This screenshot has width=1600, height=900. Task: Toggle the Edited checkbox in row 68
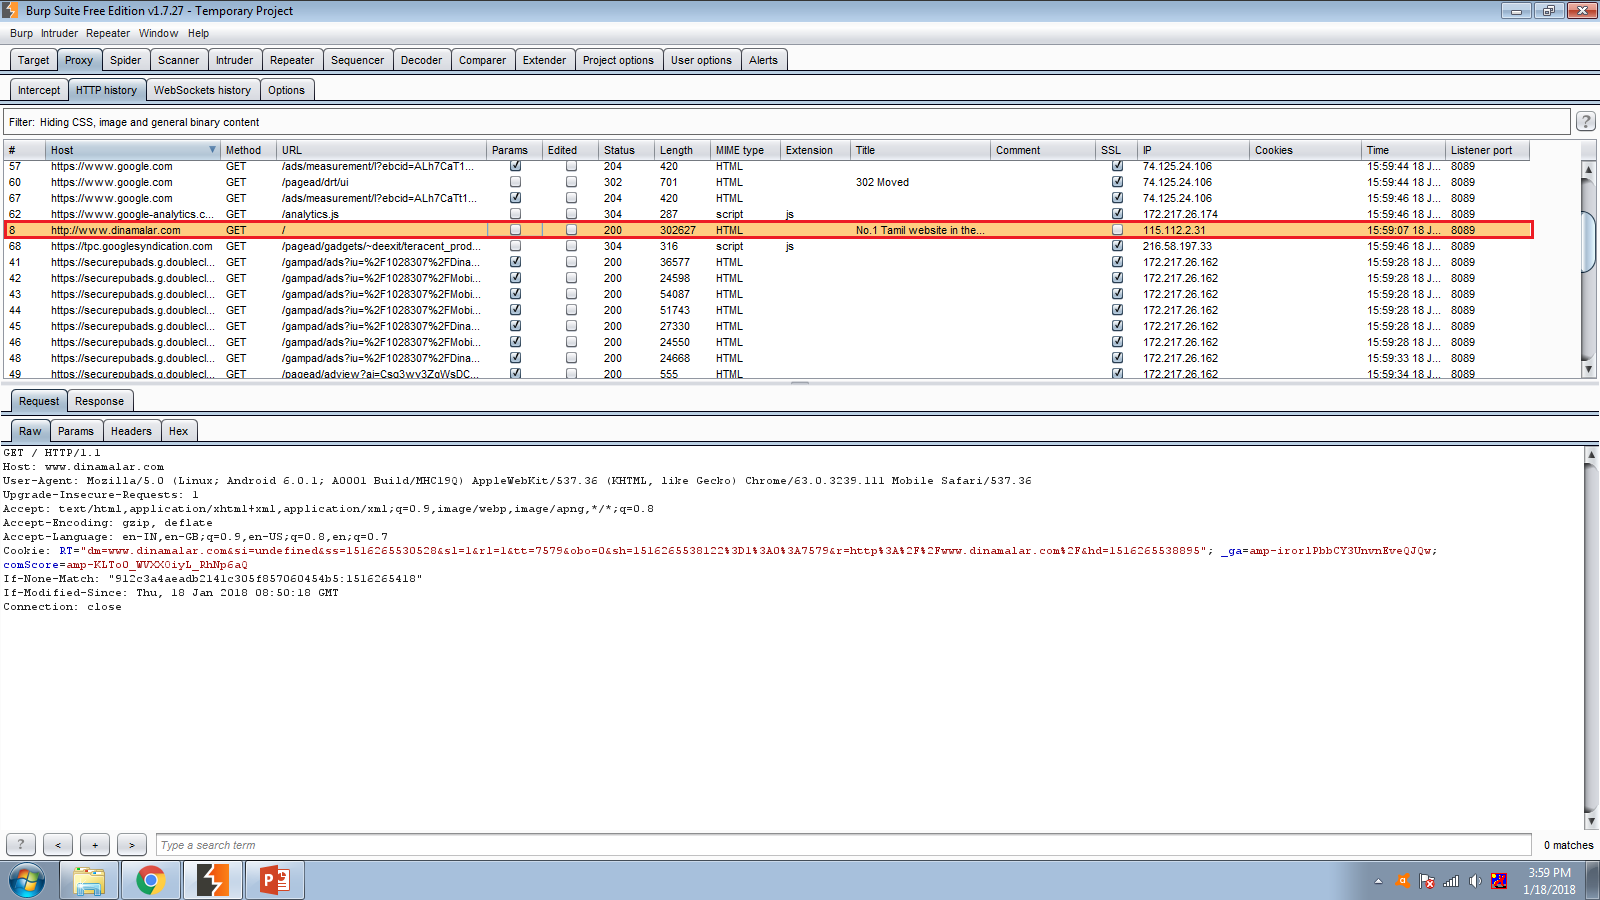571,246
